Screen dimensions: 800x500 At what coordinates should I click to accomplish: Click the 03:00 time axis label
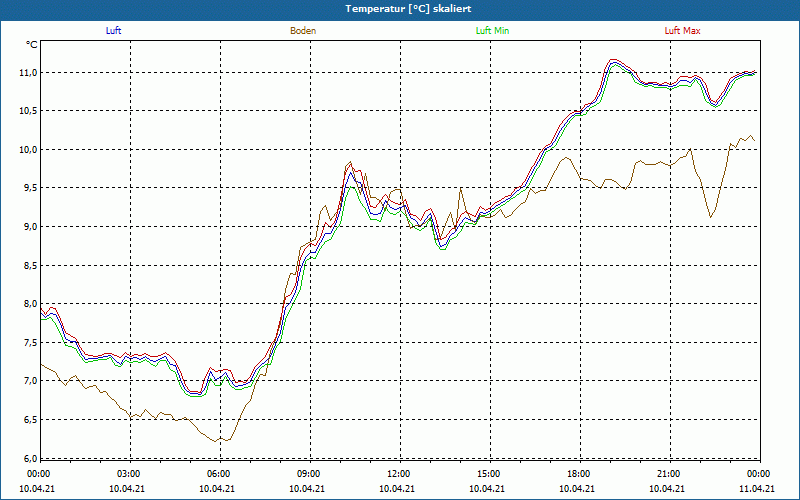[127, 474]
